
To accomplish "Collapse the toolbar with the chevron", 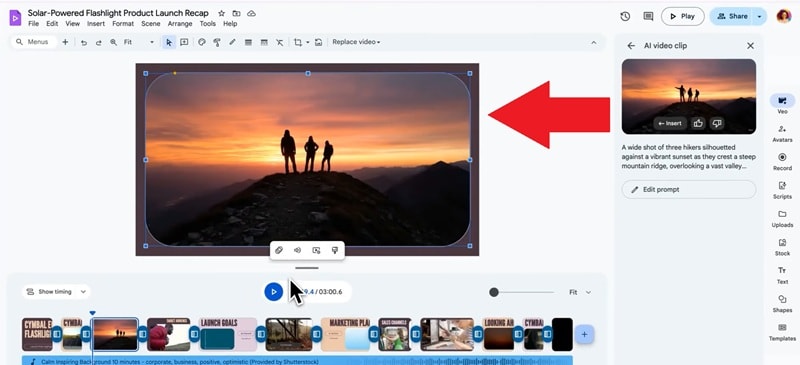I will (593, 42).
